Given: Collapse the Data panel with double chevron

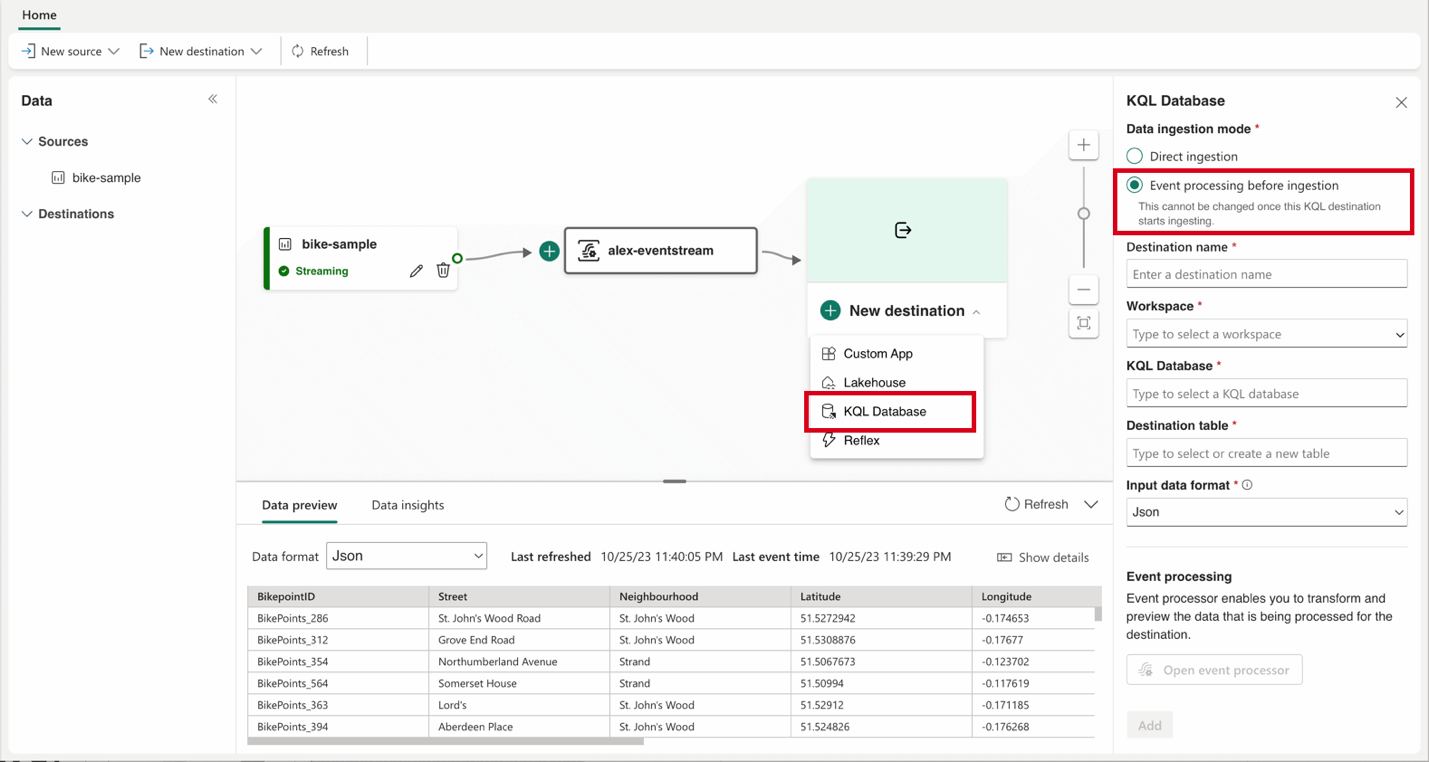Looking at the screenshot, I should (x=213, y=99).
